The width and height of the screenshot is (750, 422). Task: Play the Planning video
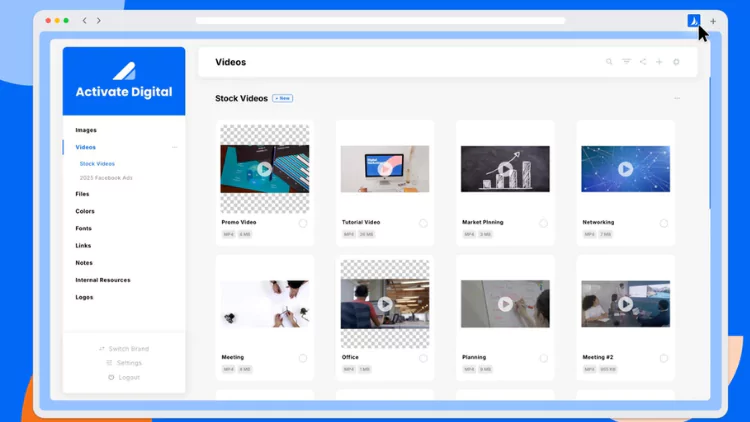(505, 304)
